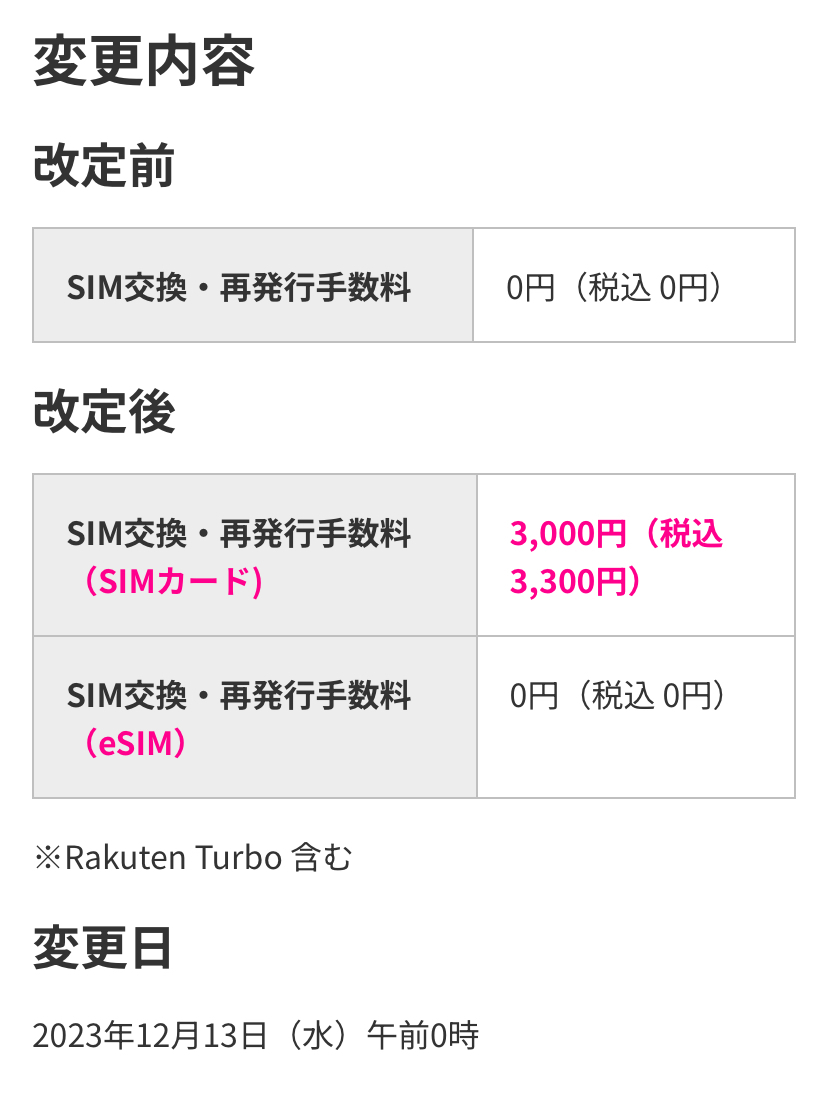Select the pink （eSIM） label

tap(135, 742)
